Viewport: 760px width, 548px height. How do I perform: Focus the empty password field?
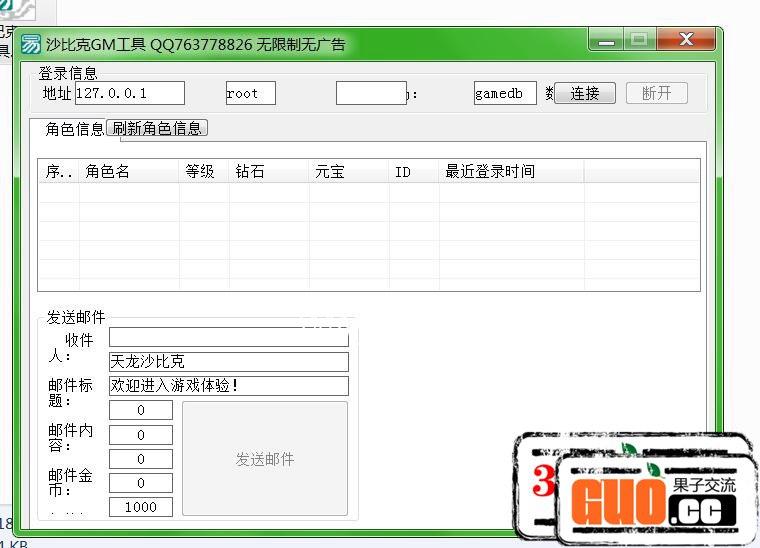pyautogui.click(x=370, y=93)
